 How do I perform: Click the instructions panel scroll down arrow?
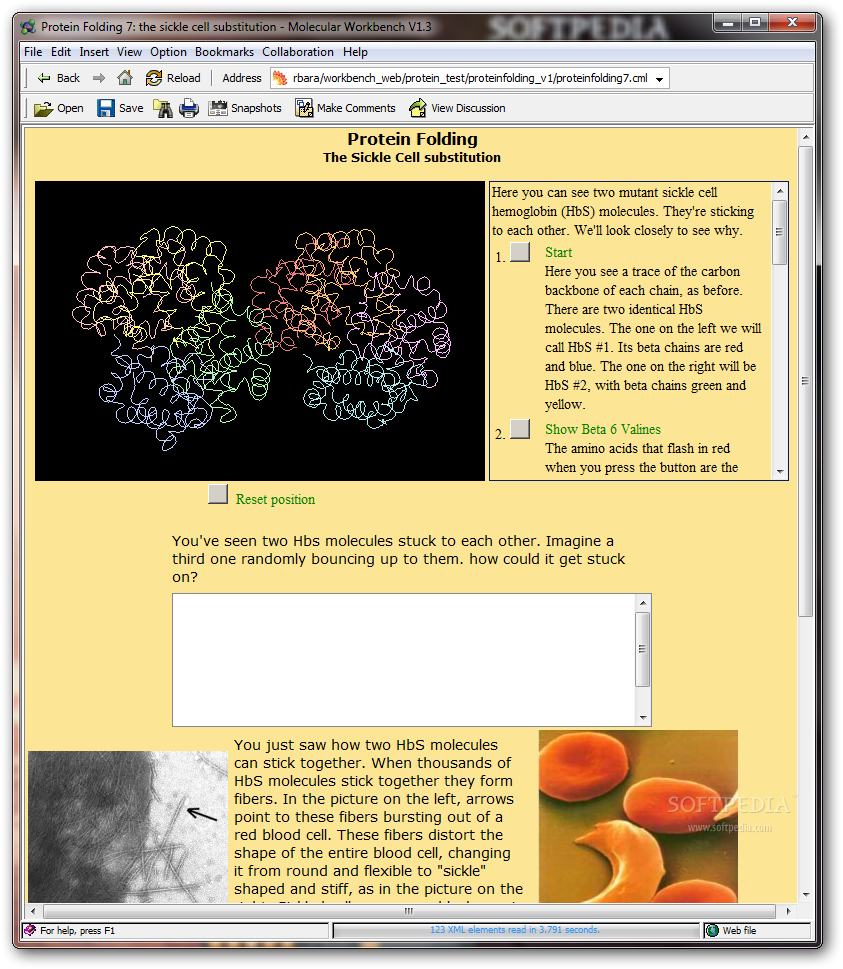point(780,472)
